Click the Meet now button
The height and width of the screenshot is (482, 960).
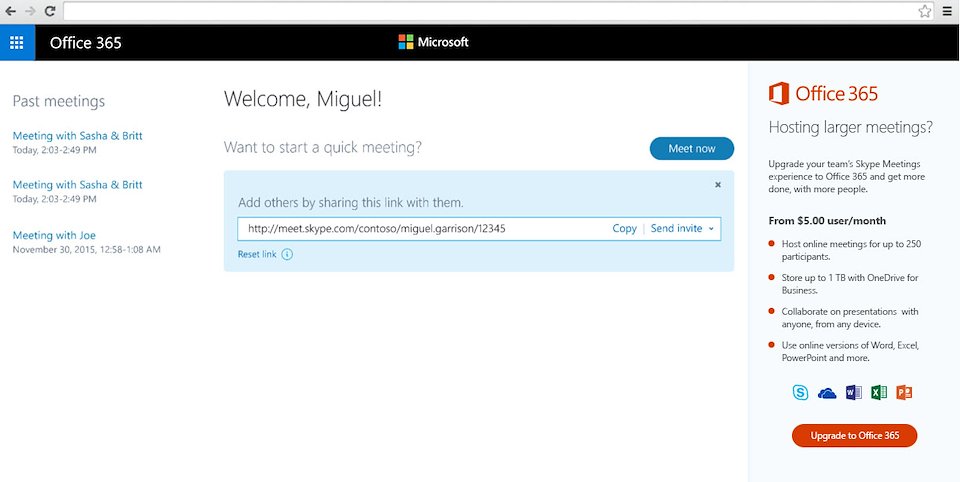(692, 148)
